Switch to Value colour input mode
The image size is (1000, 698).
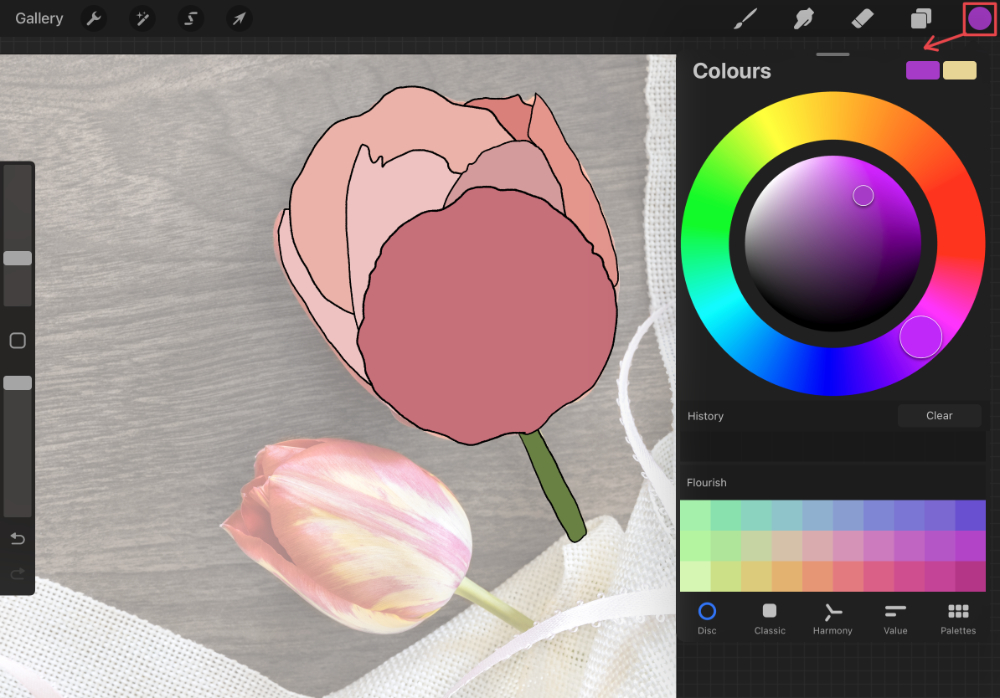(x=895, y=618)
